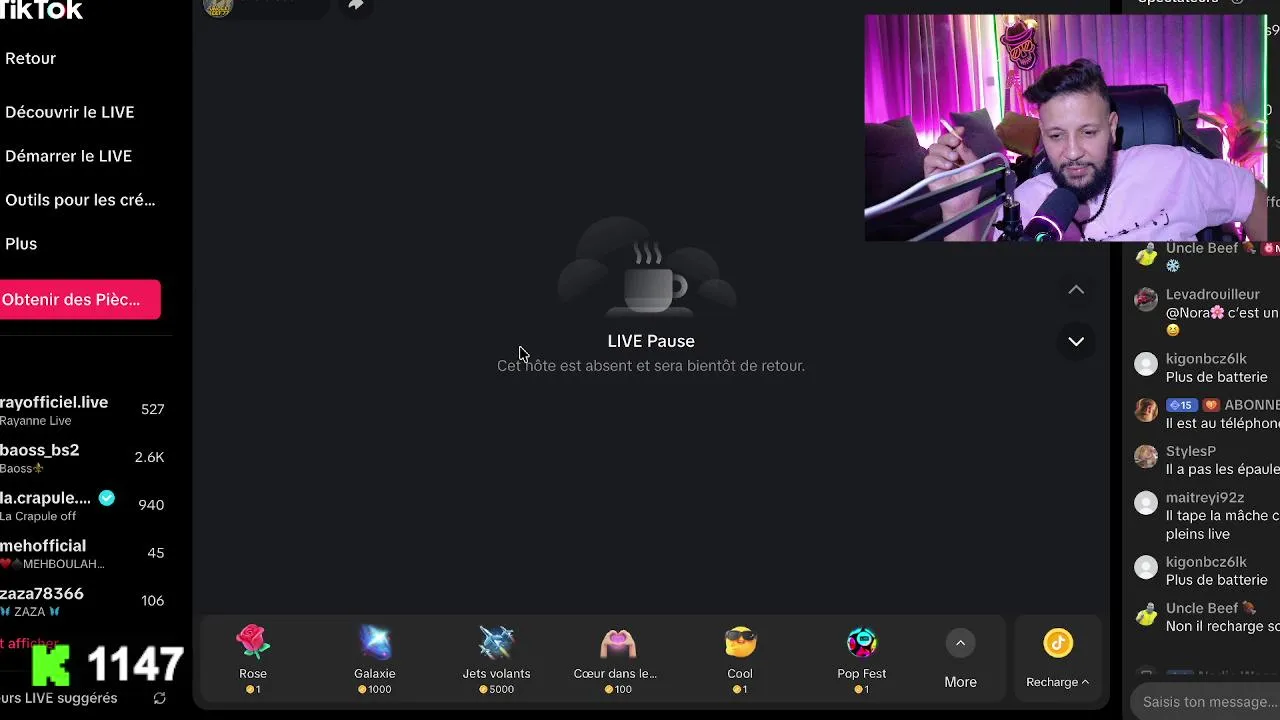Screen dimensions: 1280x720
Task: Click Retour in sidebar
Action: pyautogui.click(x=30, y=58)
